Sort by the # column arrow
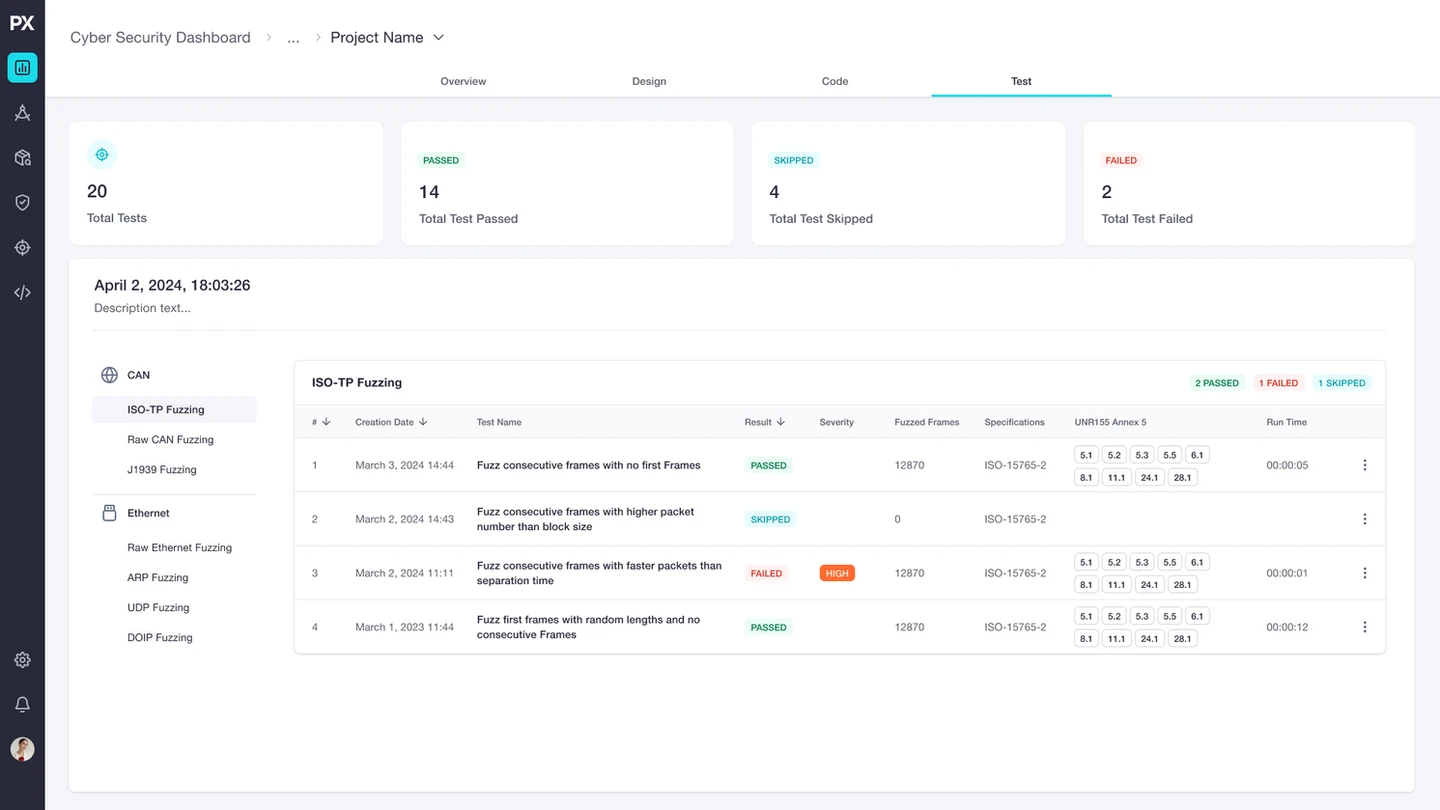 point(326,422)
